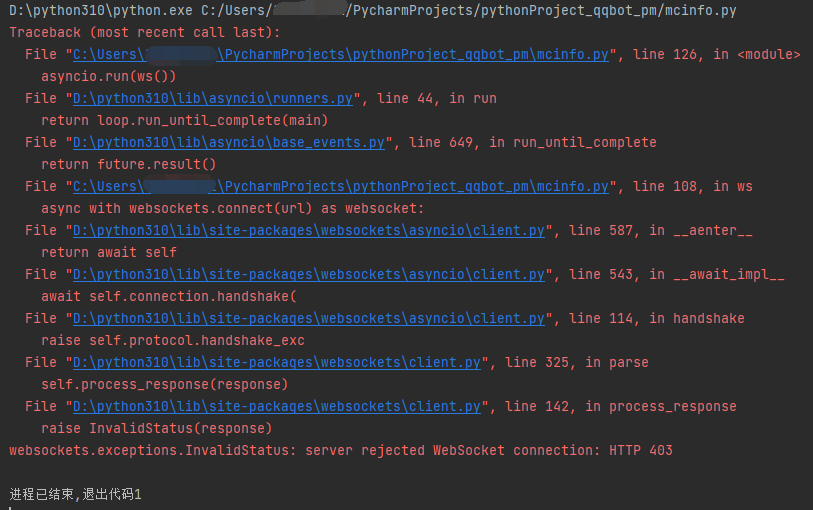Open the base_events.py file link
Image resolution: width=813 pixels, height=510 pixels.
tap(229, 142)
